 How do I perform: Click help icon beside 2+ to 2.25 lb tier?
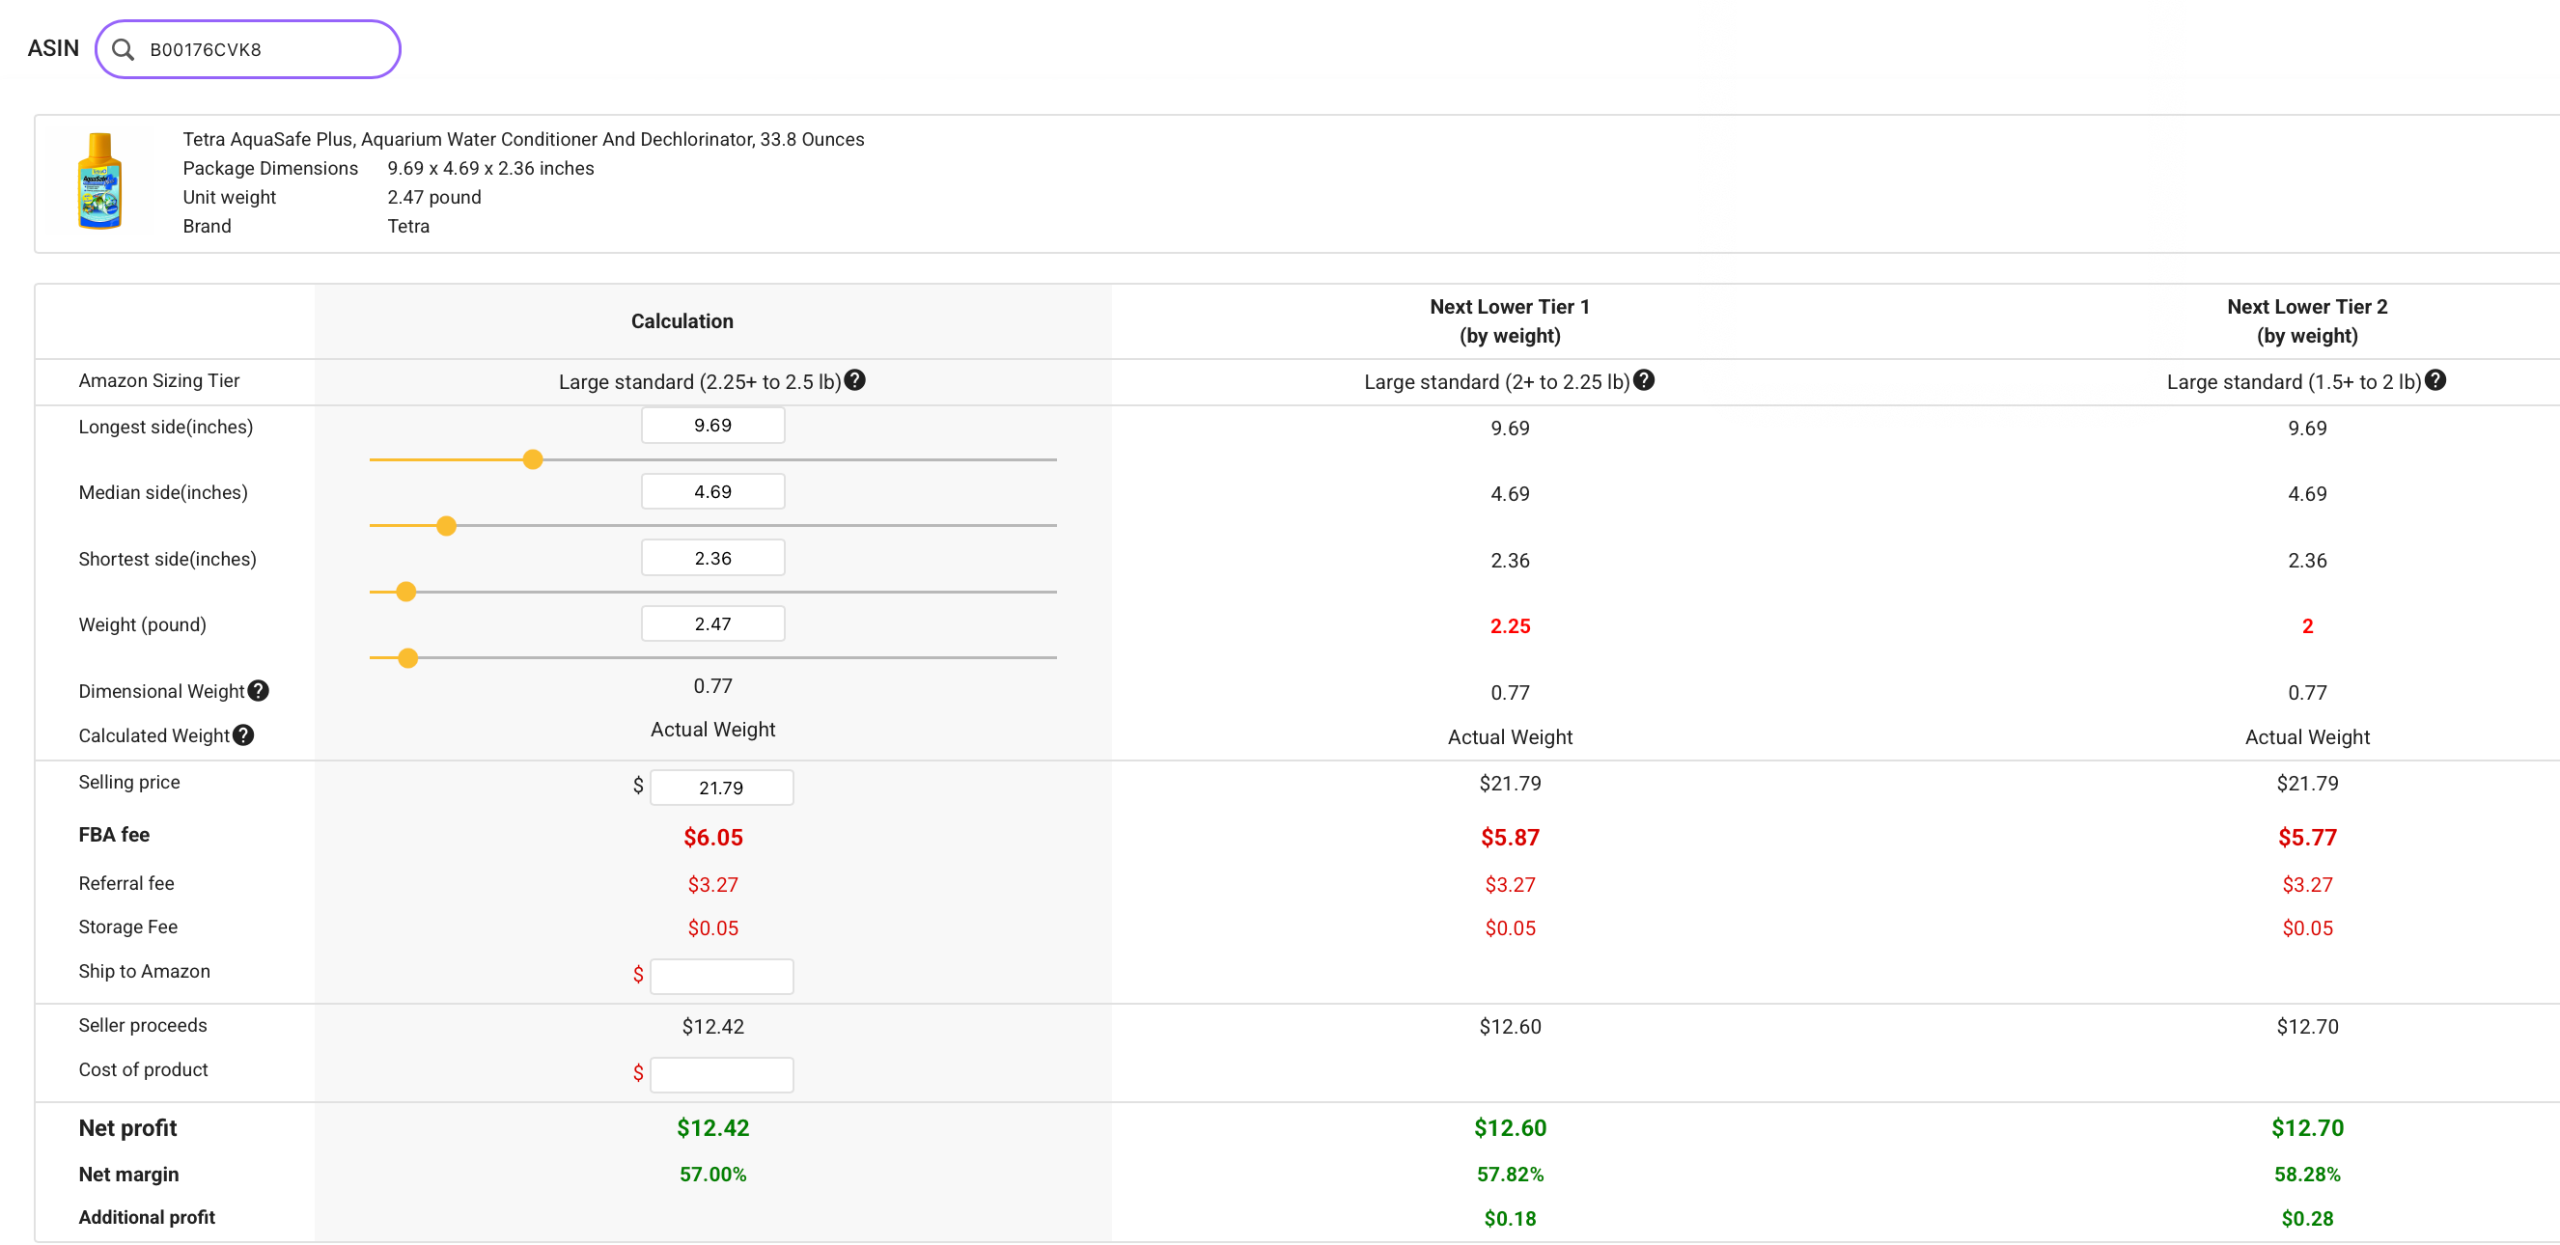(x=1643, y=380)
